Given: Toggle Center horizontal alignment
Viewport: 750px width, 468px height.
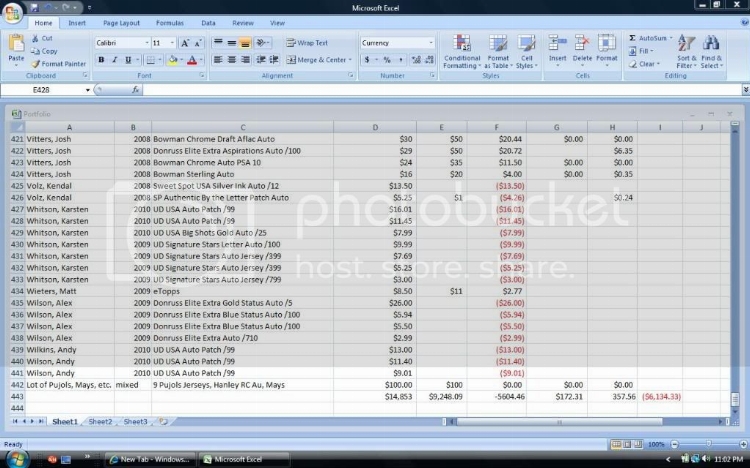Looking at the screenshot, I should coord(232,60).
